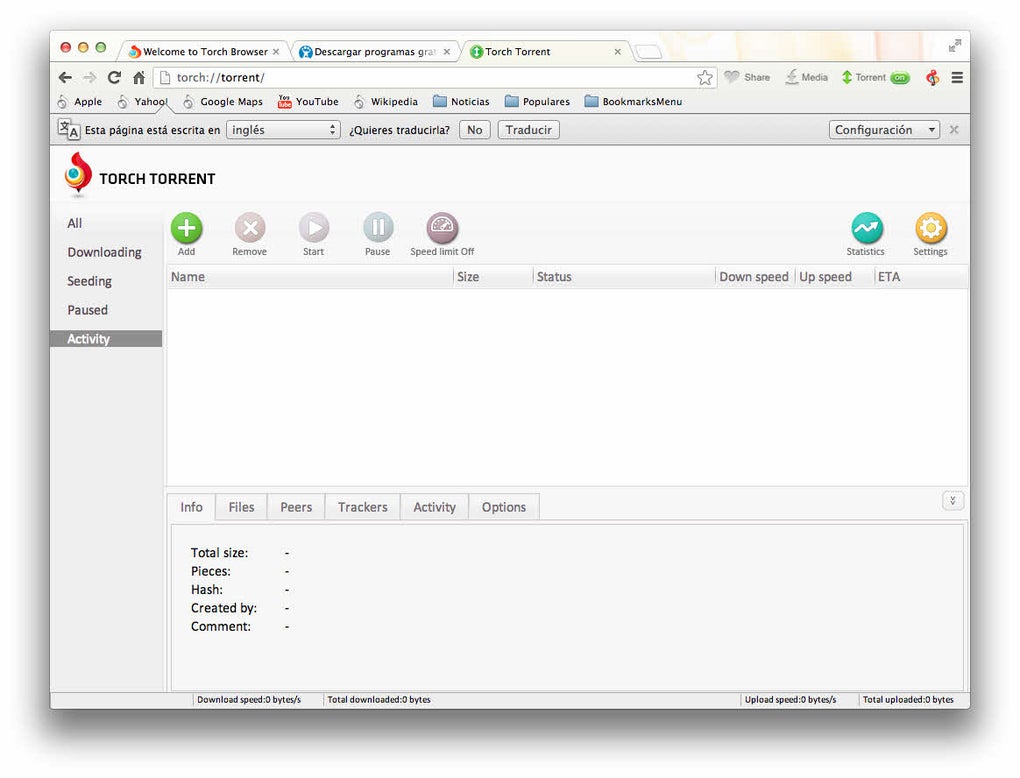Sort by the Status column header
This screenshot has height=778, width=1020.
point(624,277)
